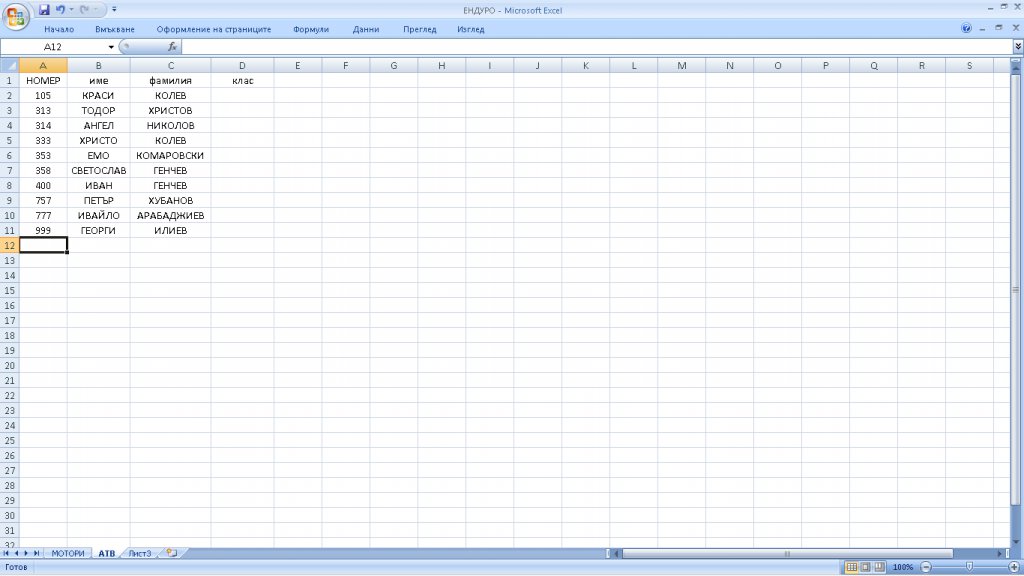Viewport: 1024px width, 576px height.
Task: Open the Name Box dropdown
Action: click(x=111, y=47)
